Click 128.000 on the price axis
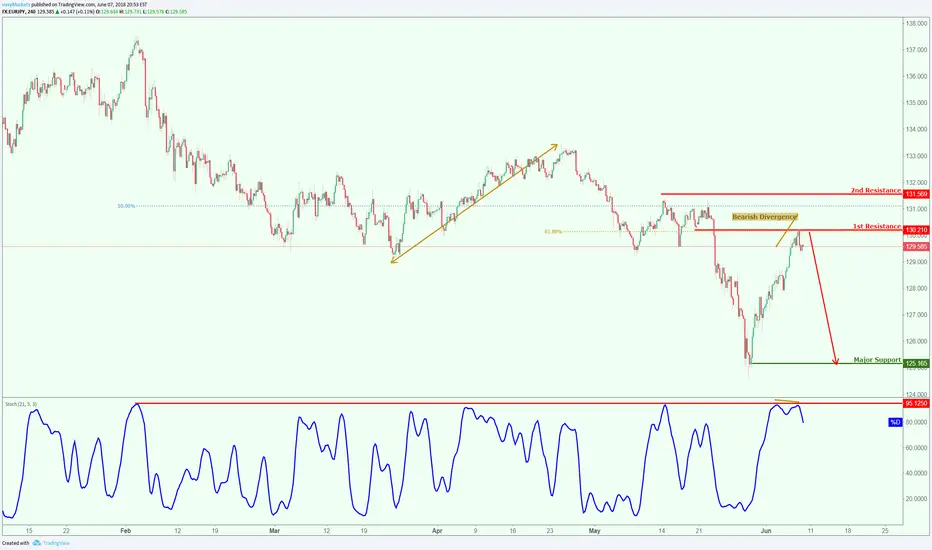Image resolution: width=932 pixels, height=550 pixels. pyautogui.click(x=918, y=288)
